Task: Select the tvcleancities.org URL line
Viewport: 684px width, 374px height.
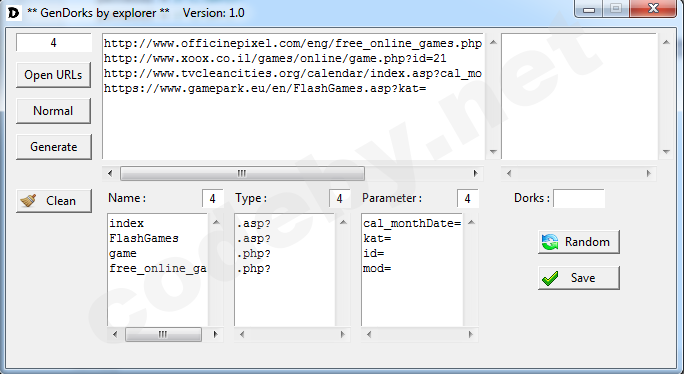Action: click(x=293, y=73)
